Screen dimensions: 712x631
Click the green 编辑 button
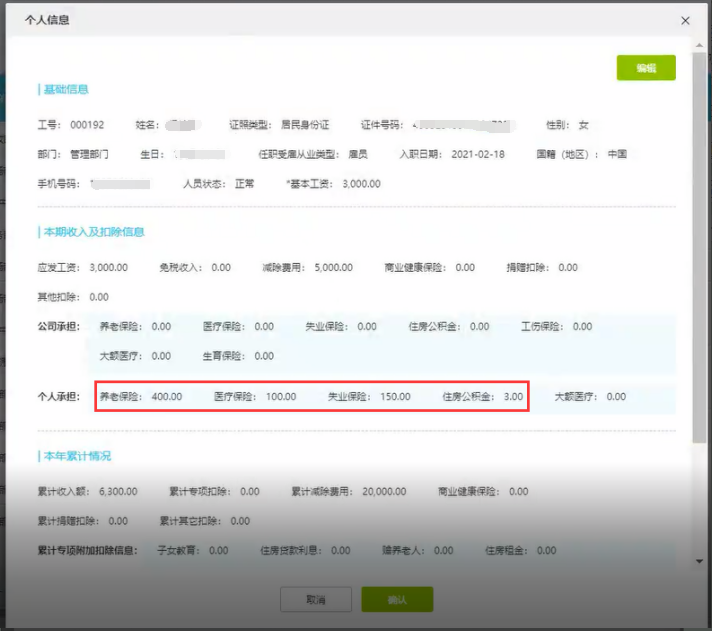coord(646,68)
